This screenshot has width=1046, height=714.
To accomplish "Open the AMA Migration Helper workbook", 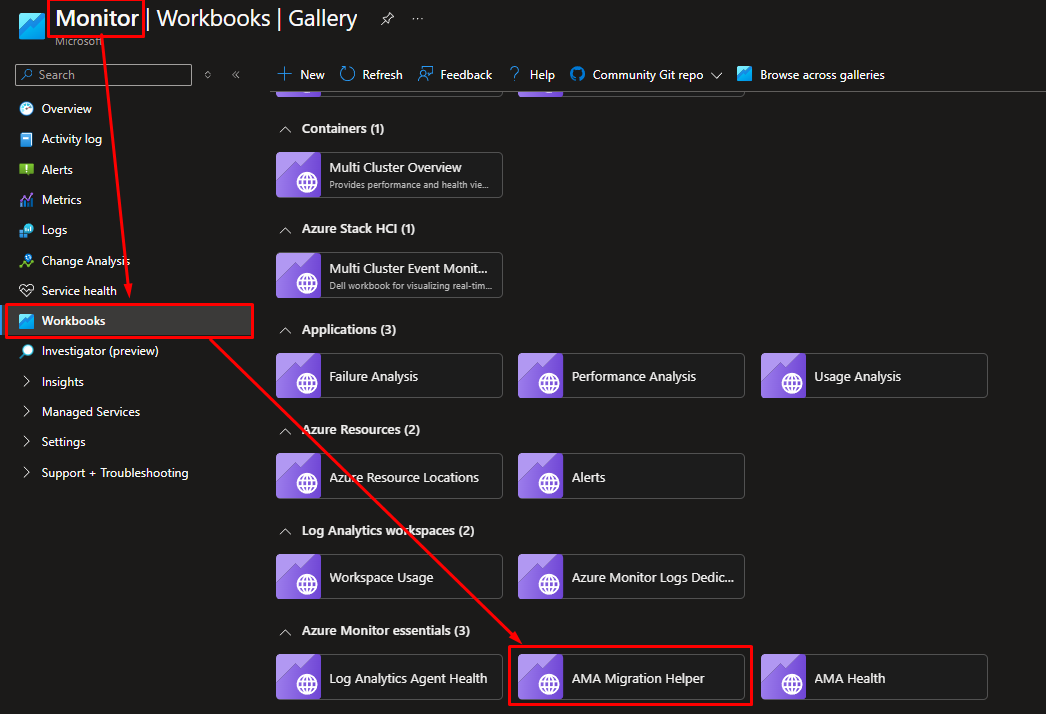I will (630, 677).
